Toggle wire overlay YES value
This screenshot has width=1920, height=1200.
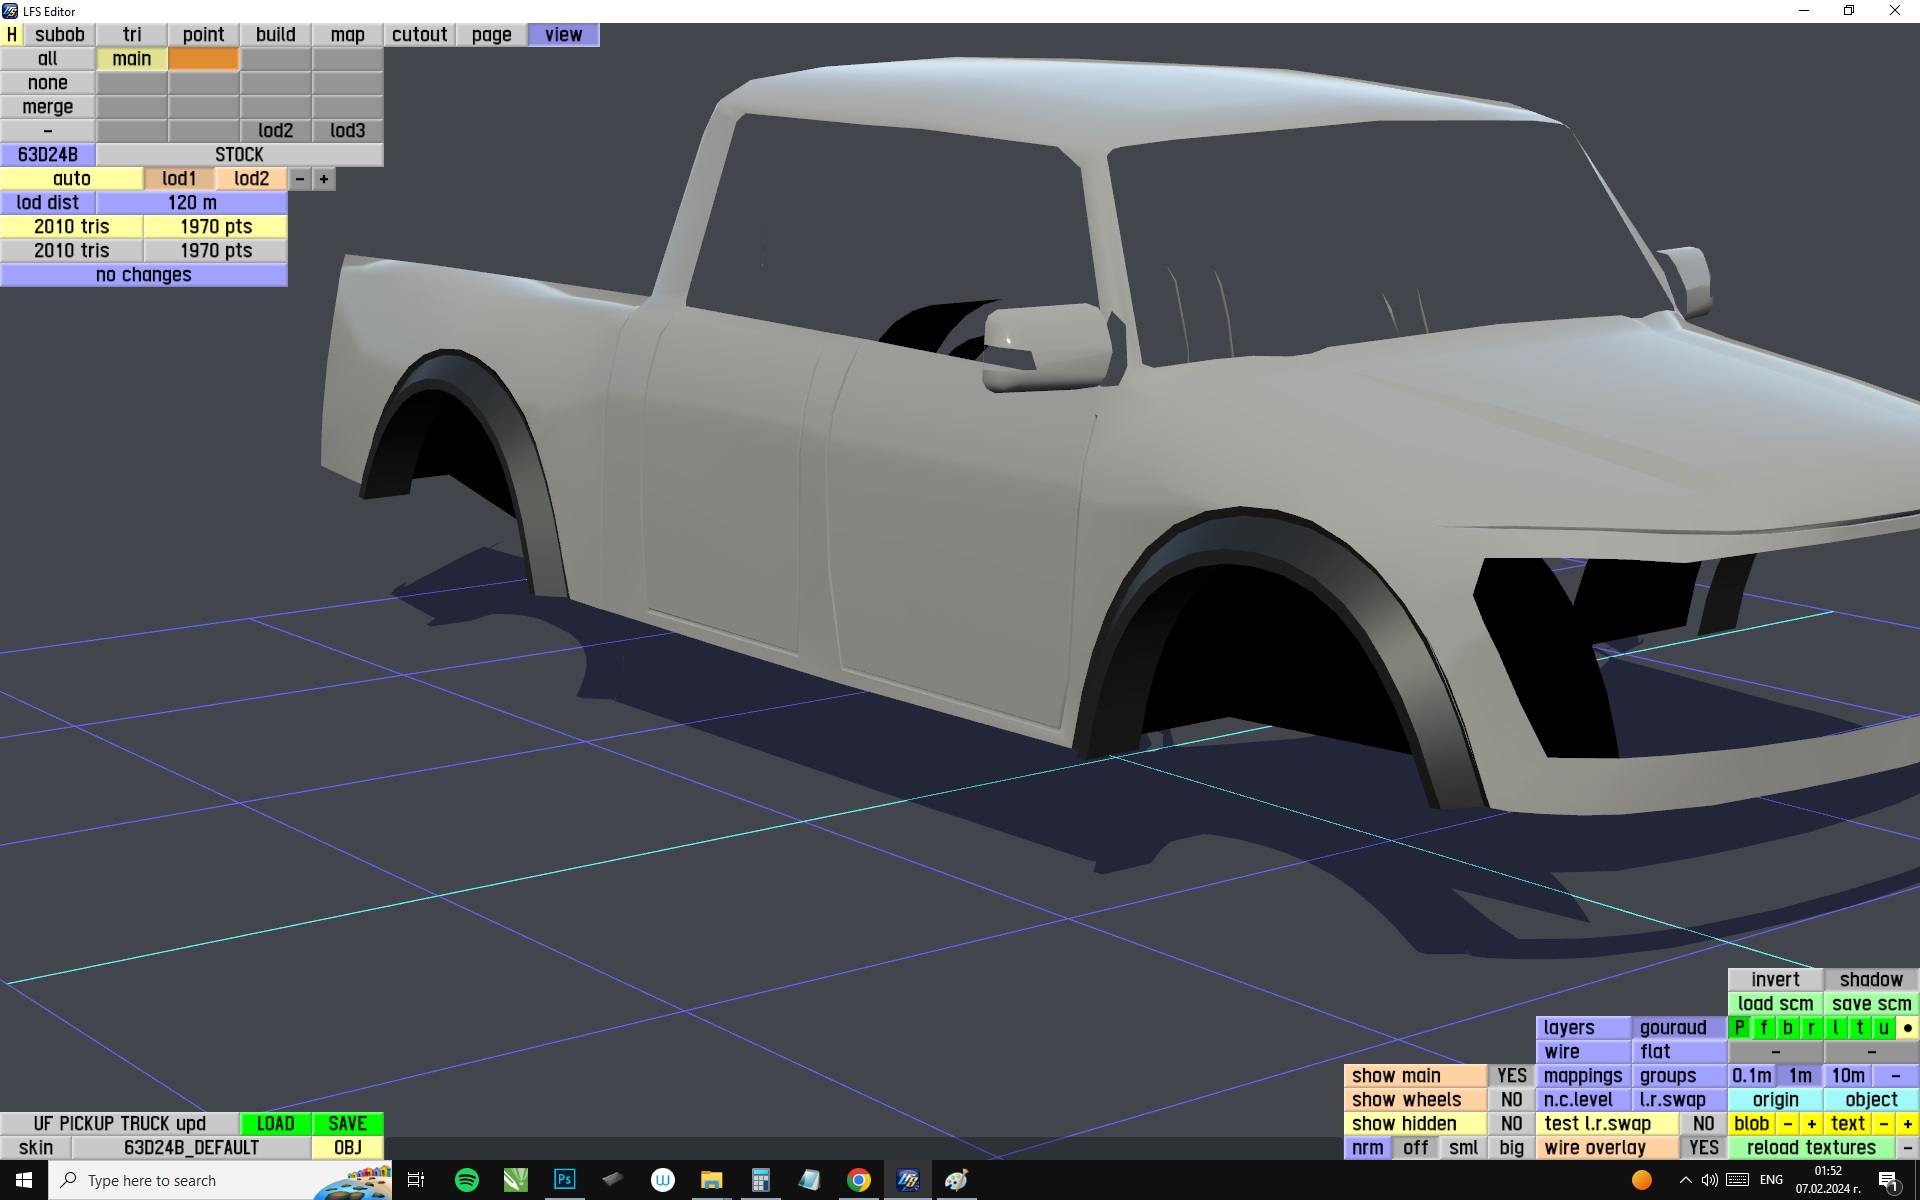1703,1147
